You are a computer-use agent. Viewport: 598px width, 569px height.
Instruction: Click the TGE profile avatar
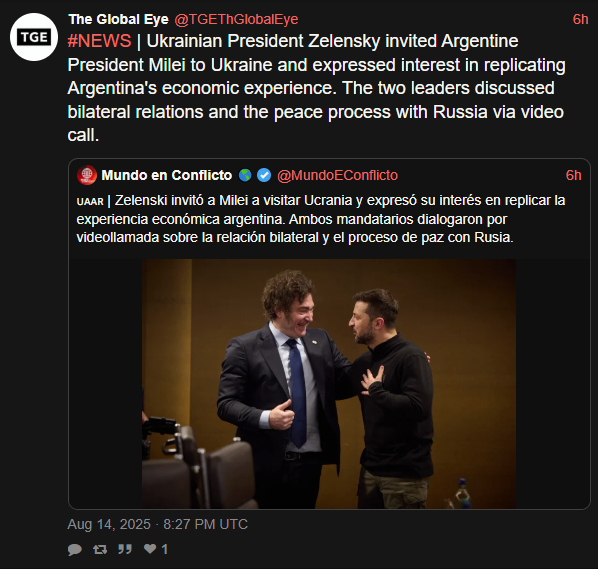tap(34, 37)
